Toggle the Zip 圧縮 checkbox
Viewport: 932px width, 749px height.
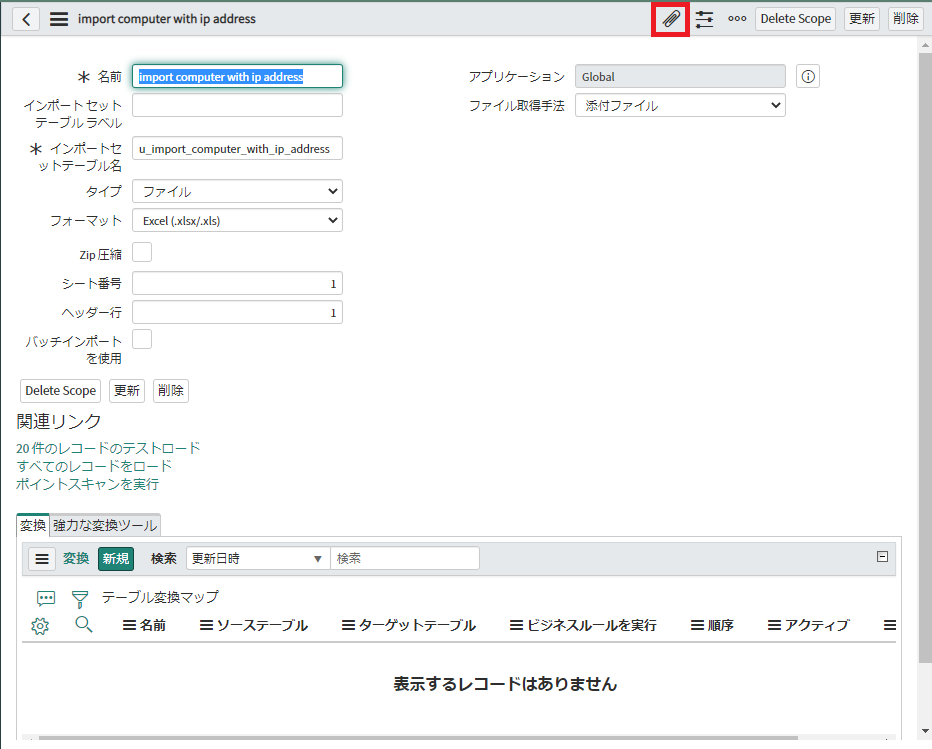coord(142,252)
